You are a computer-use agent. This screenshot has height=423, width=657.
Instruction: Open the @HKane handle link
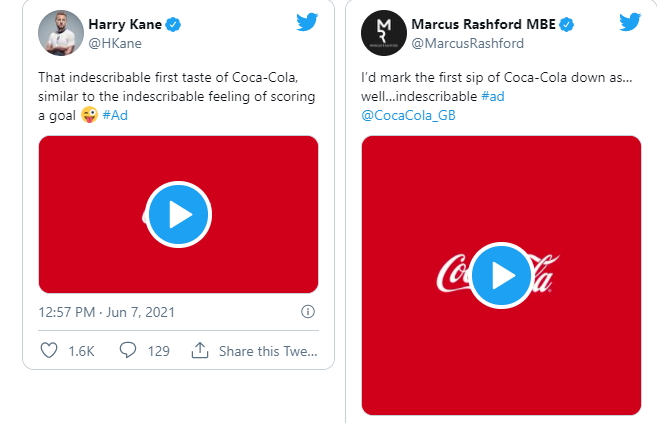pos(114,43)
